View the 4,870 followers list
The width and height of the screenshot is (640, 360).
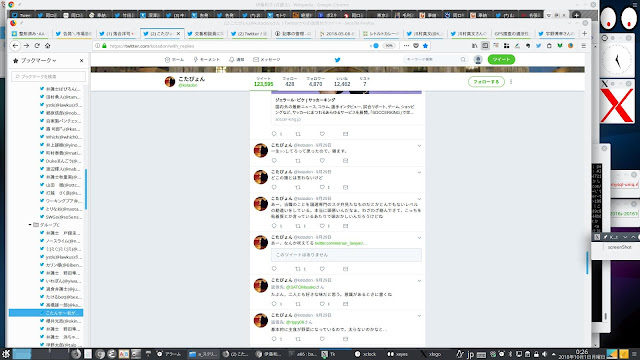316,82
